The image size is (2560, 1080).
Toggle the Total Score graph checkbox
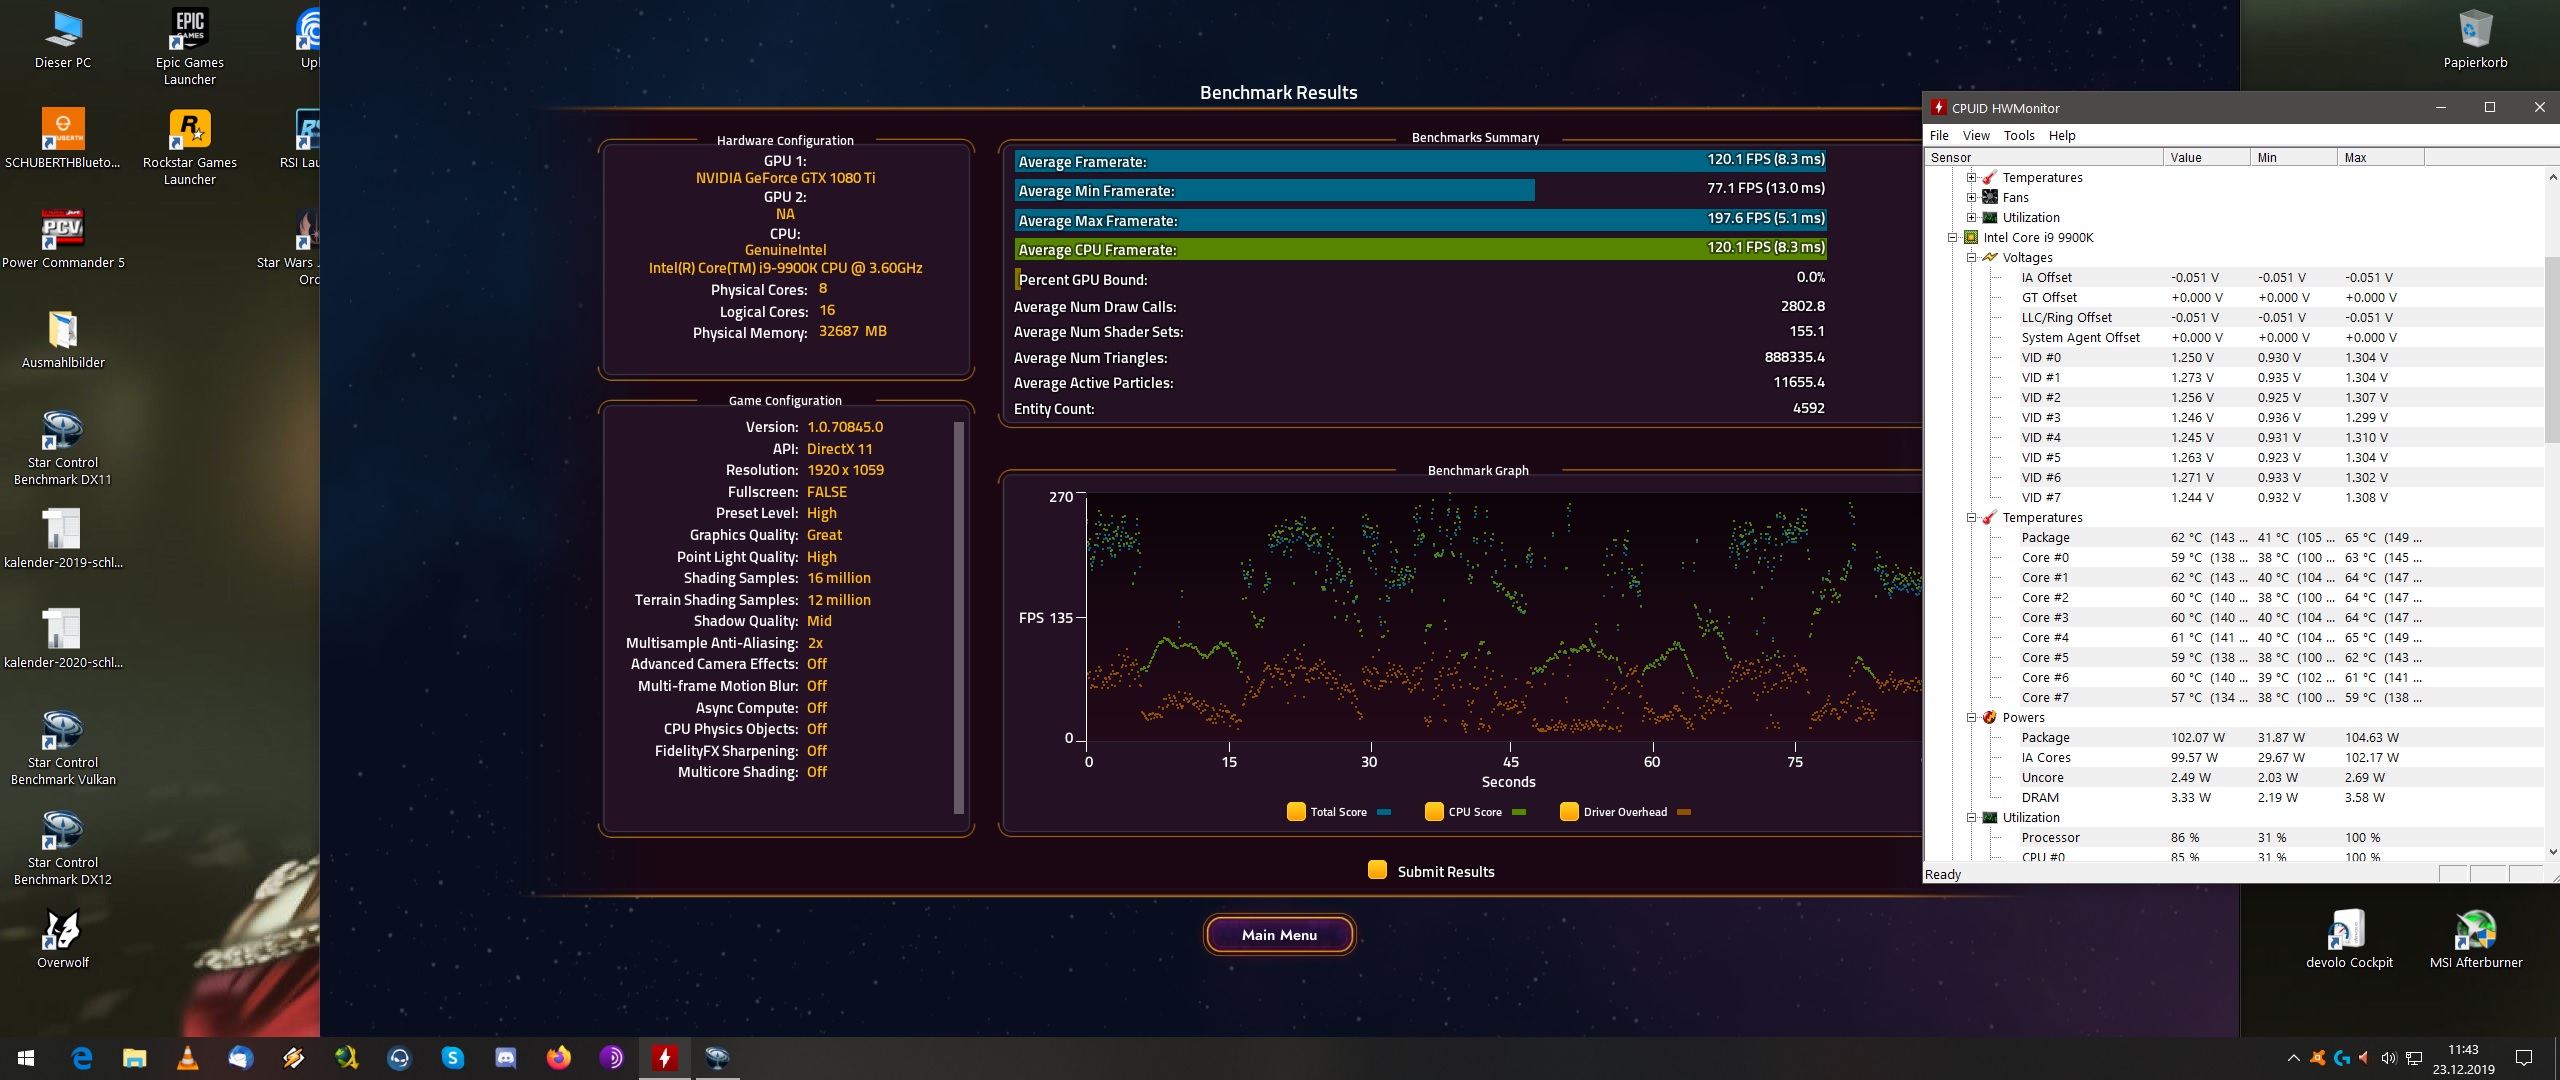[1296, 812]
